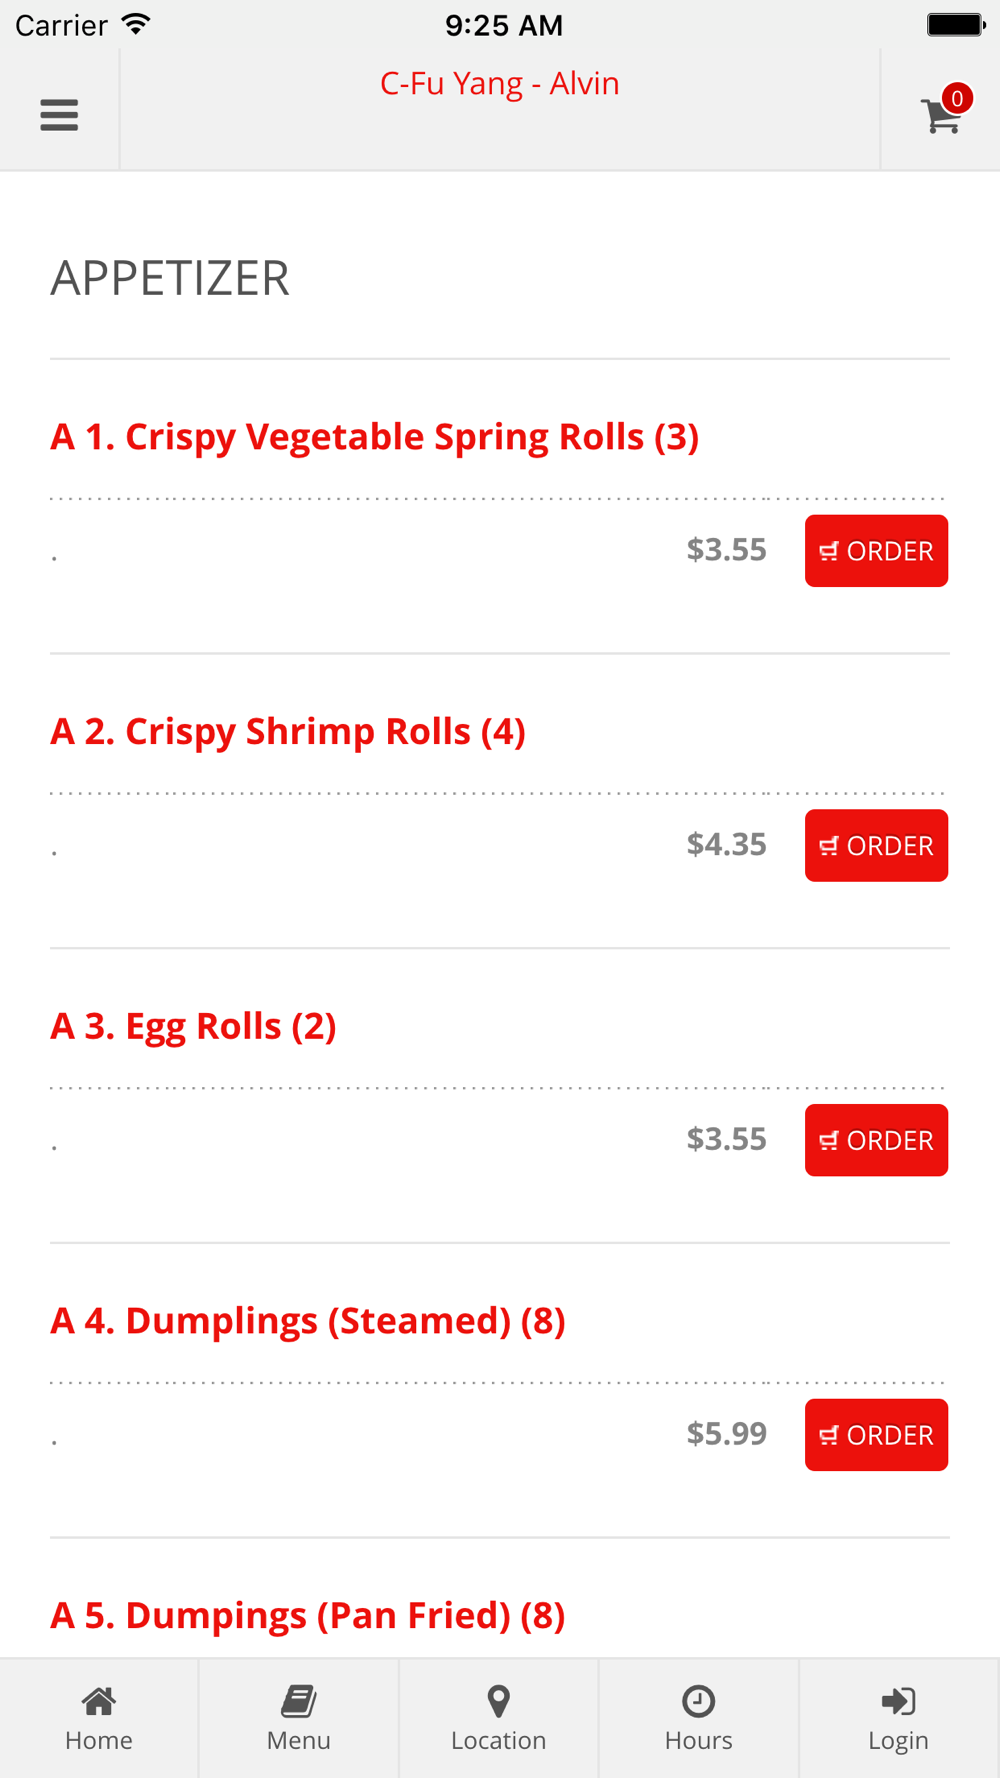
Task: Click the APPETIZER section heading
Action: coord(170,278)
